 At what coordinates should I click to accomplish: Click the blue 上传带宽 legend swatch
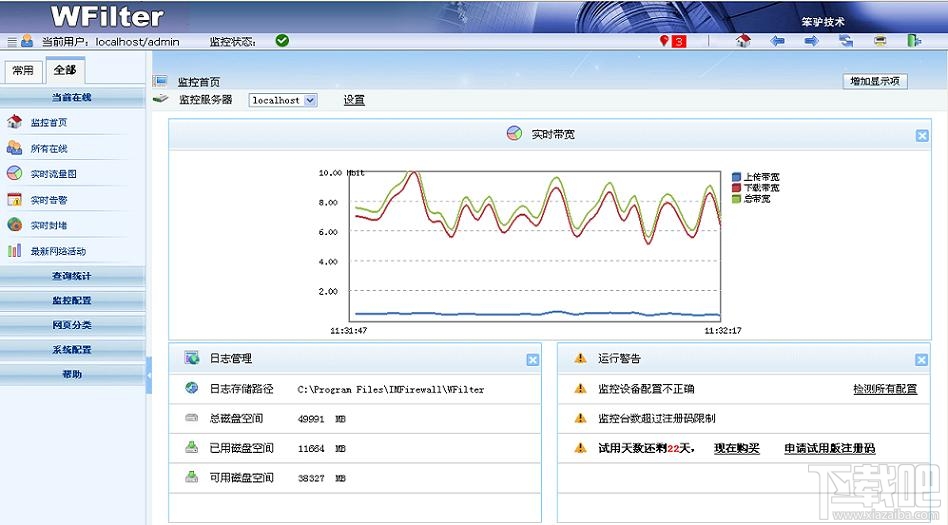[736, 177]
